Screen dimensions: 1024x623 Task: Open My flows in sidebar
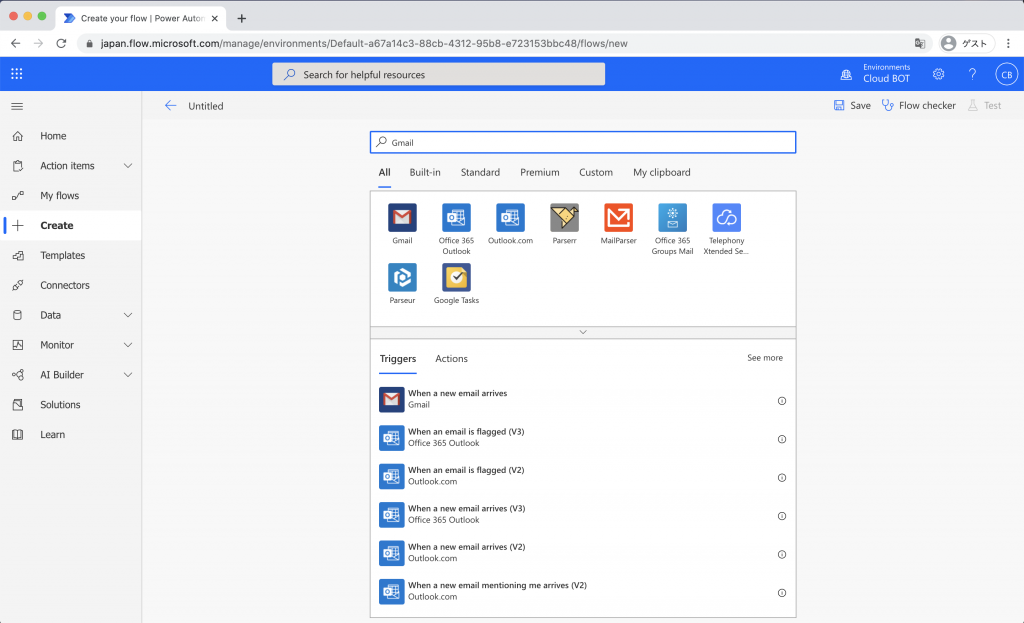pyautogui.click(x=71, y=196)
